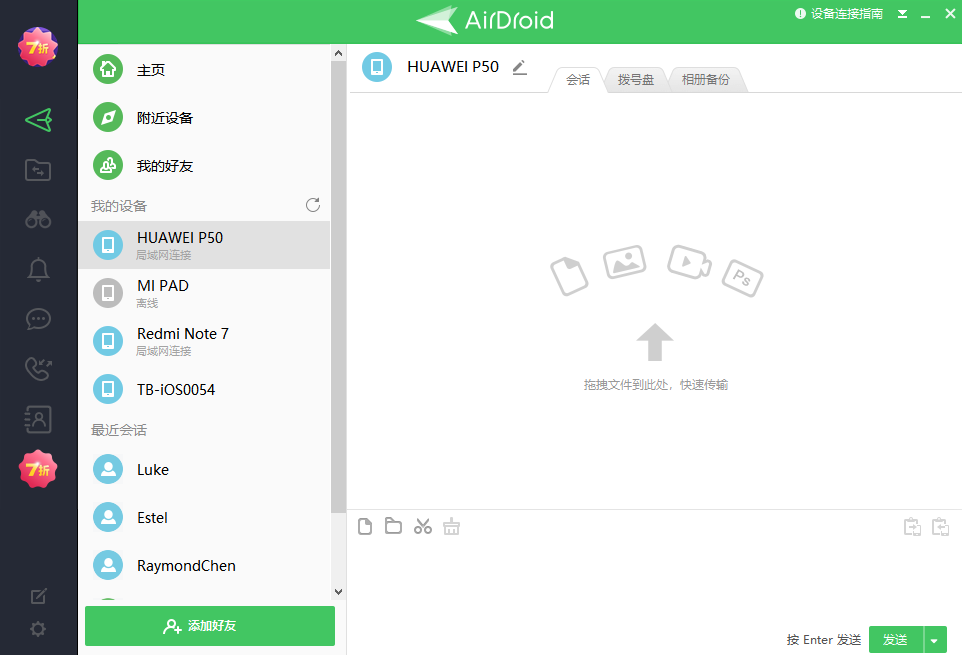Select the TB-iOS0054 device

(204, 389)
